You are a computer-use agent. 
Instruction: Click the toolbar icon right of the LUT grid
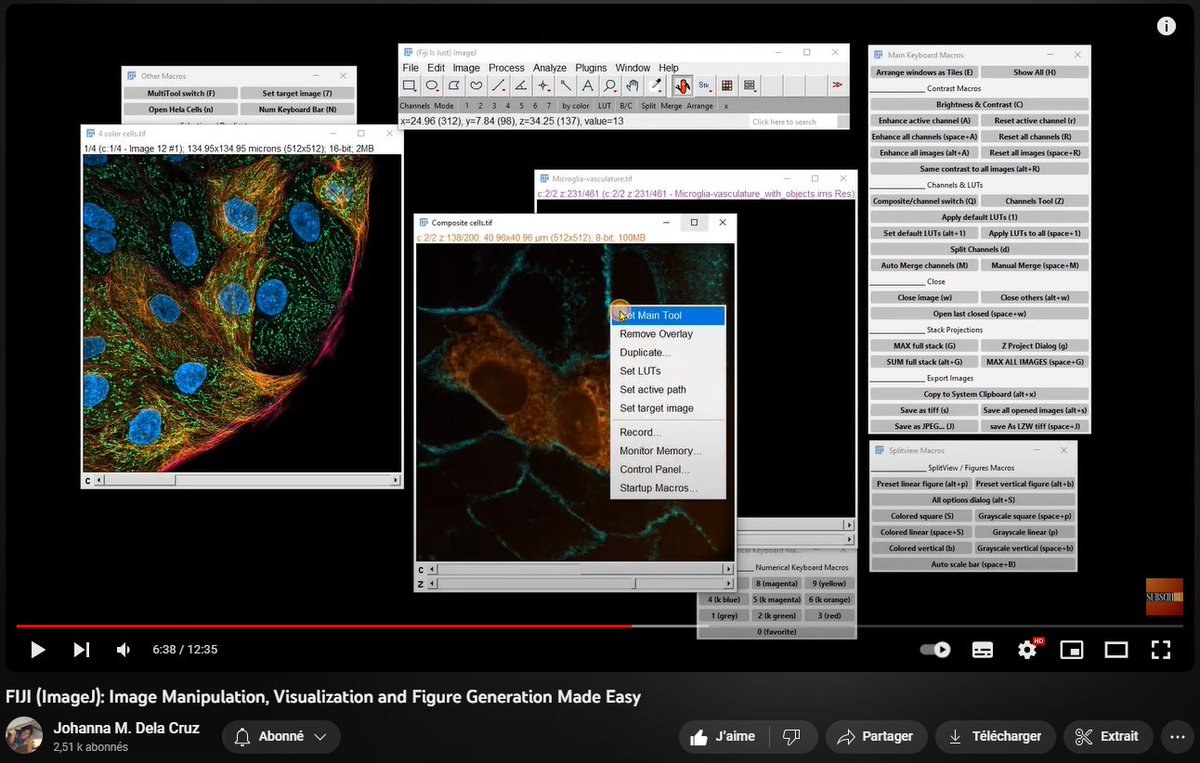(750, 86)
